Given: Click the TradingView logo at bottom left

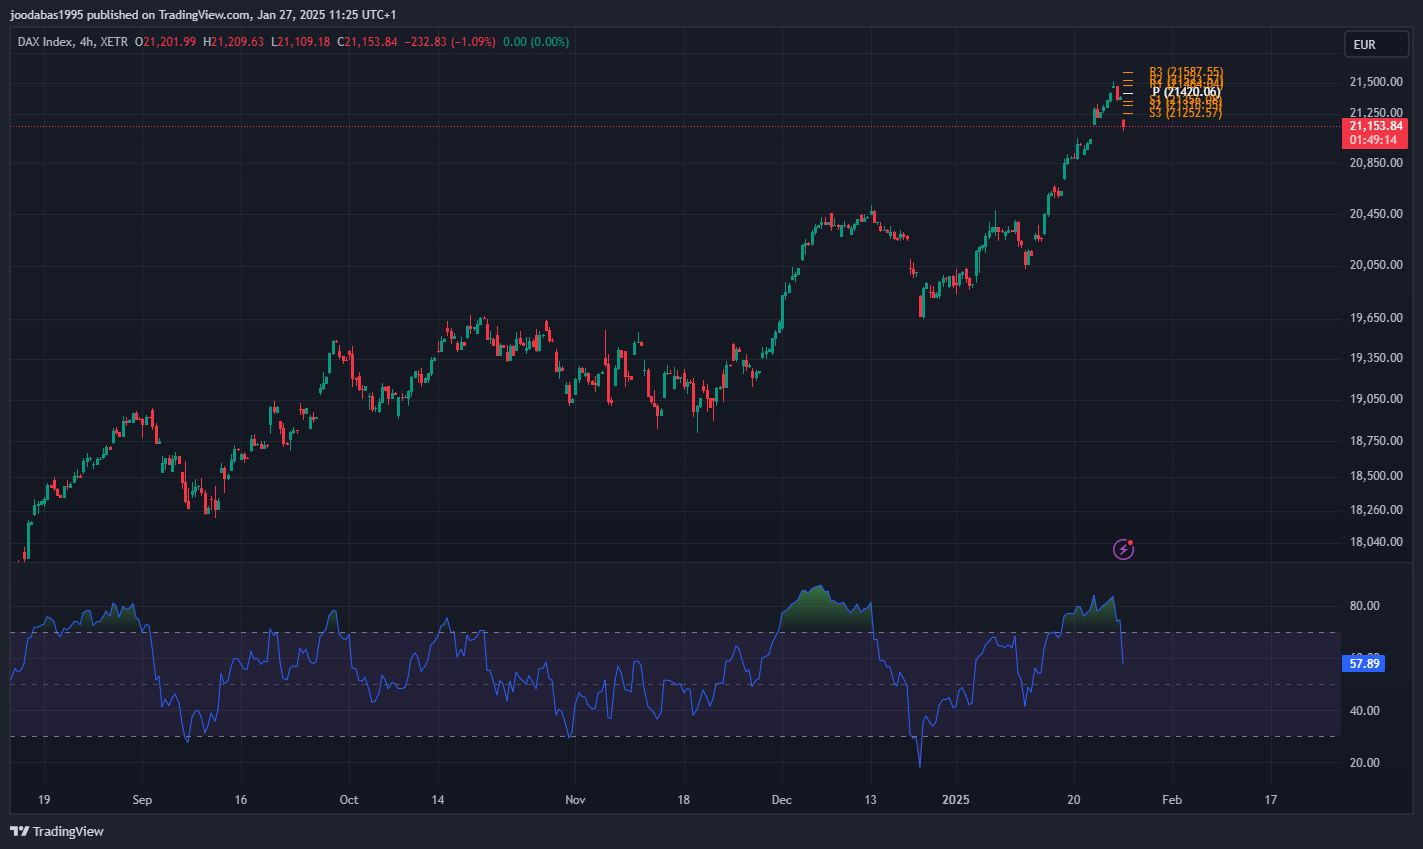Looking at the screenshot, I should coord(57,831).
